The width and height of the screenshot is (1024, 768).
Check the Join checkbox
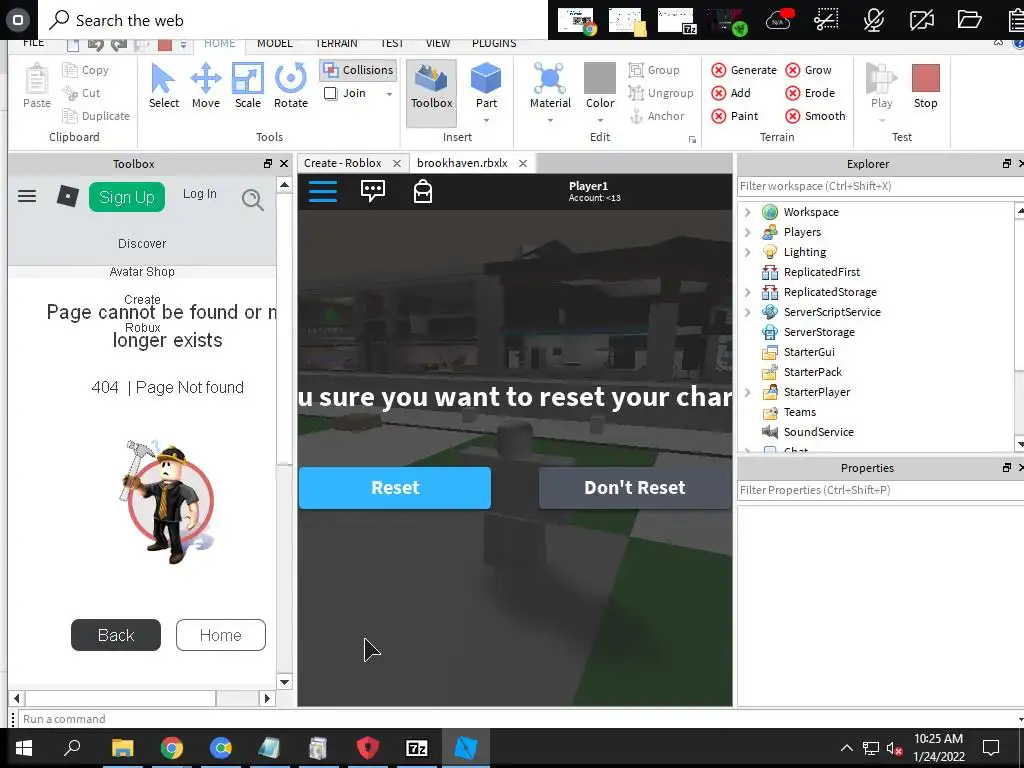tap(330, 93)
